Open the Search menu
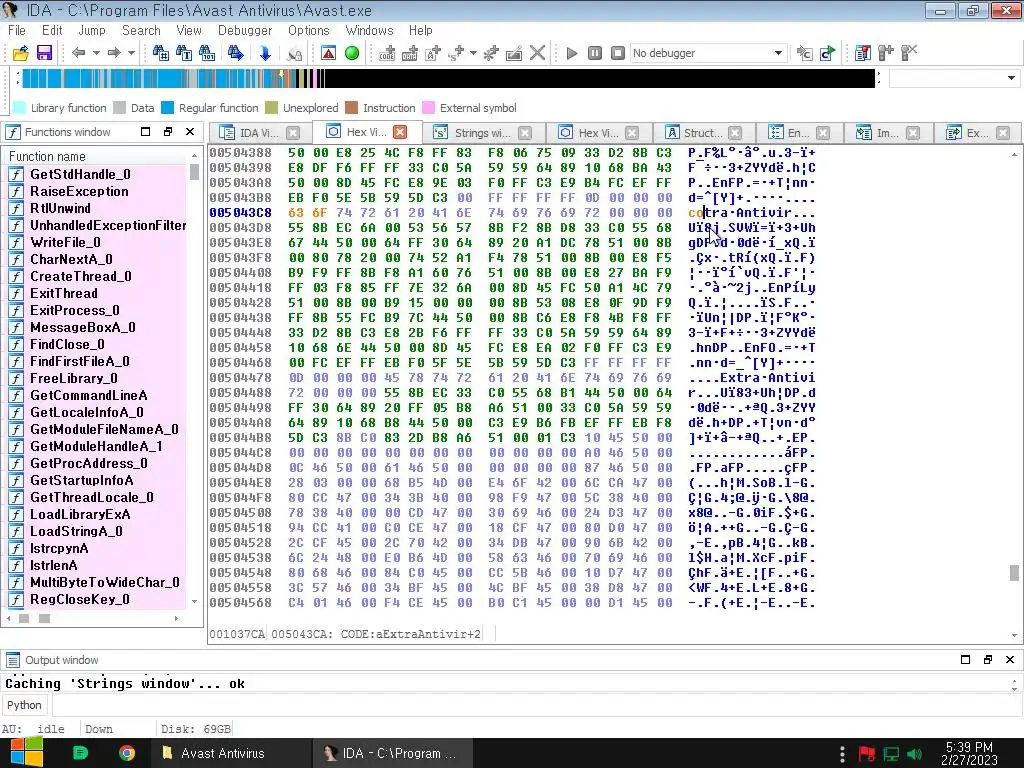This screenshot has width=1024, height=768. [141, 30]
